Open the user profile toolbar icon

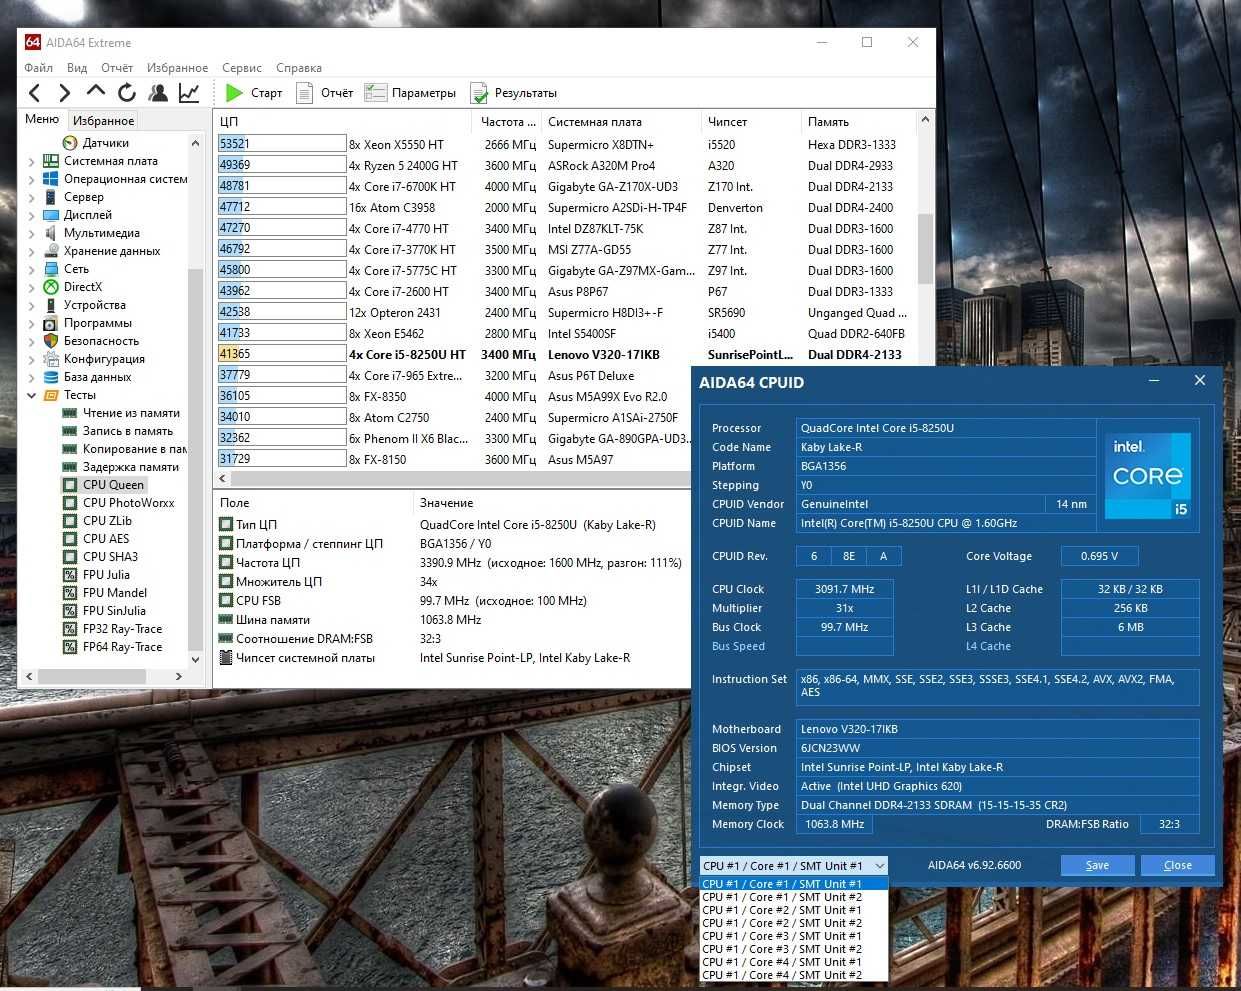pyautogui.click(x=158, y=93)
